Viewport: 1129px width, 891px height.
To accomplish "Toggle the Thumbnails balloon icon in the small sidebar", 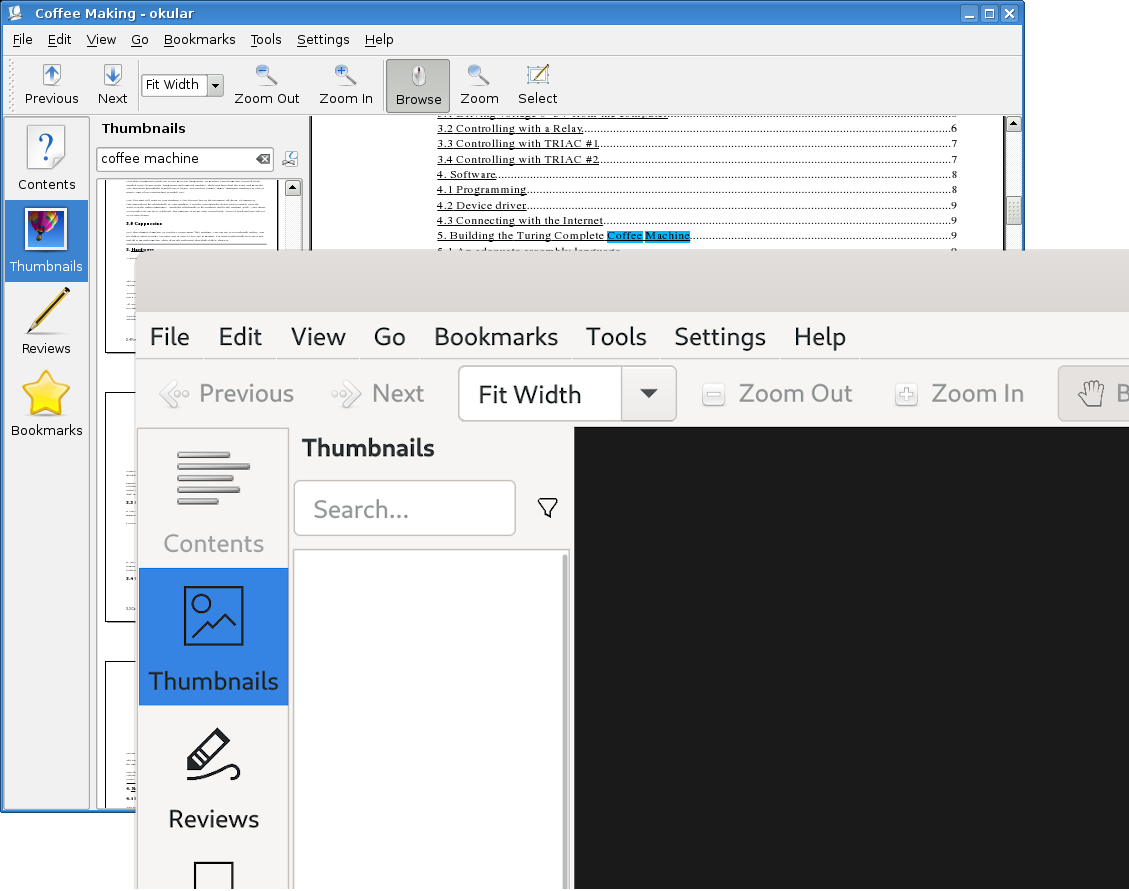I will [46, 240].
